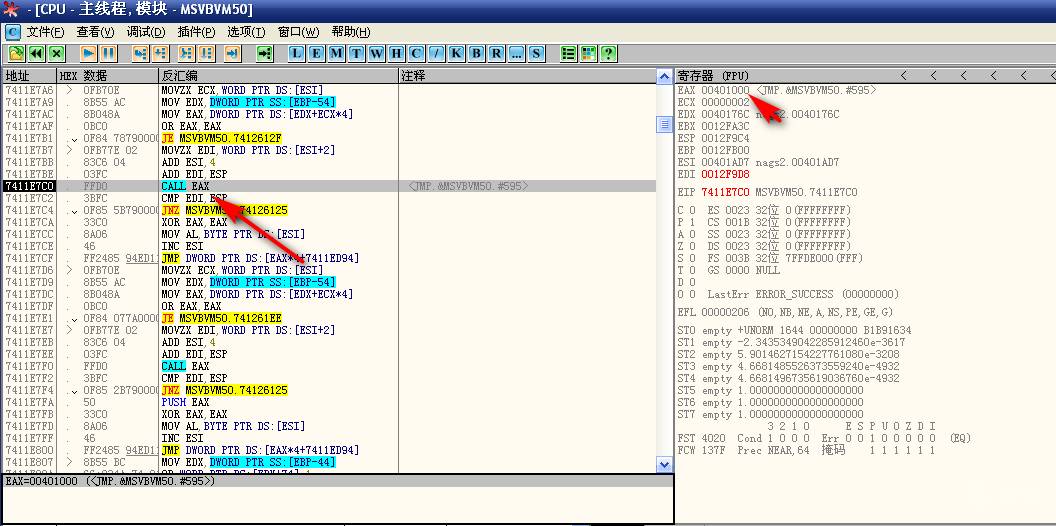Image resolution: width=1056 pixels, height=526 pixels.
Task: Run the program with the play icon
Action: tap(88, 54)
